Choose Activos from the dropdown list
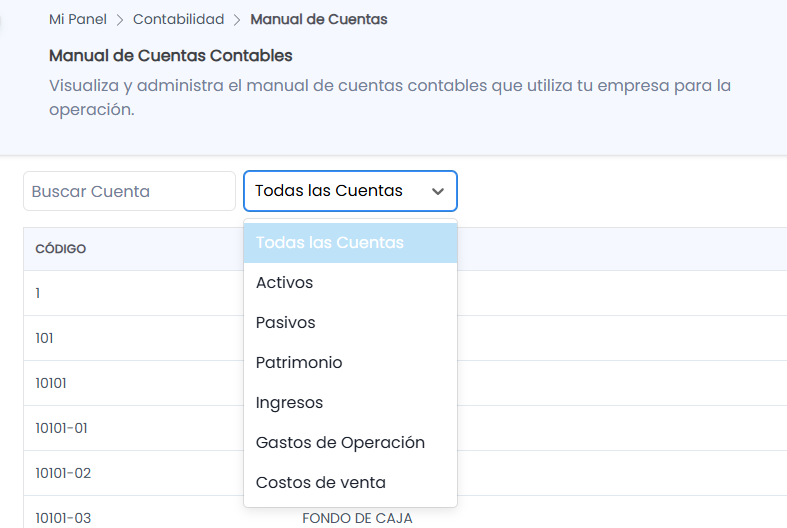 click(x=350, y=283)
